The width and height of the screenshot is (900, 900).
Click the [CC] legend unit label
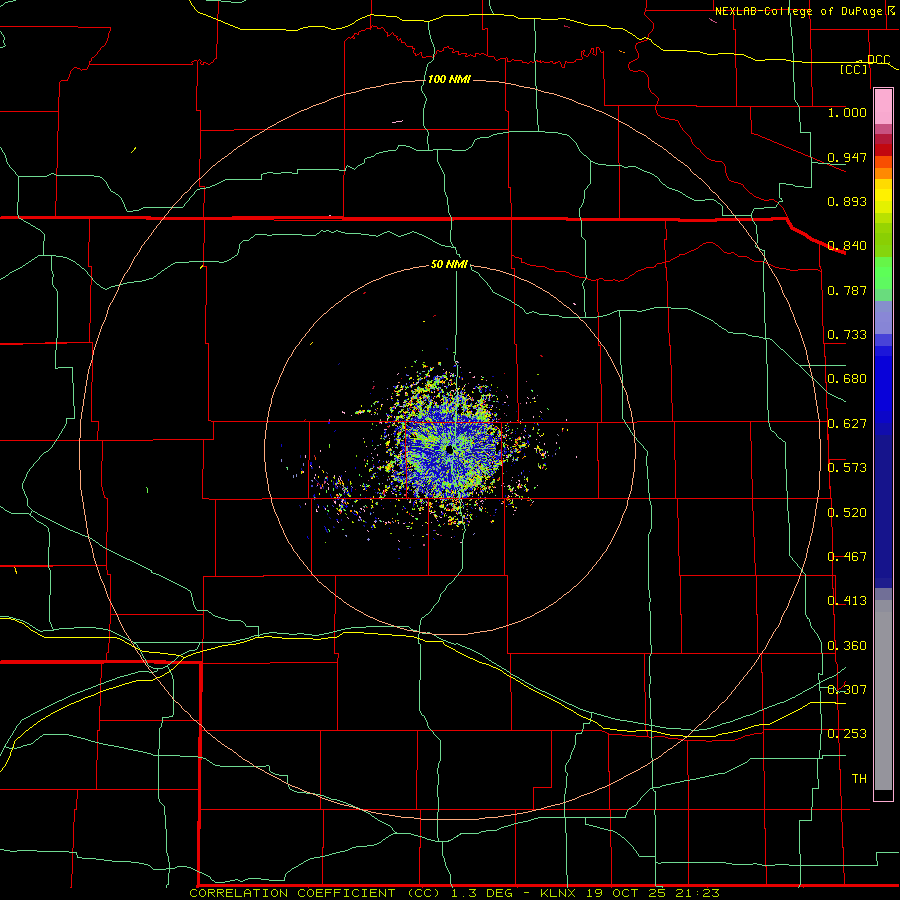click(x=854, y=69)
